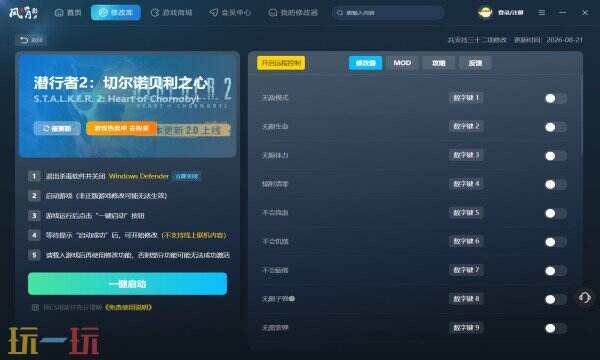
Task: Open the 首页 home nav item
Action: 68,13
